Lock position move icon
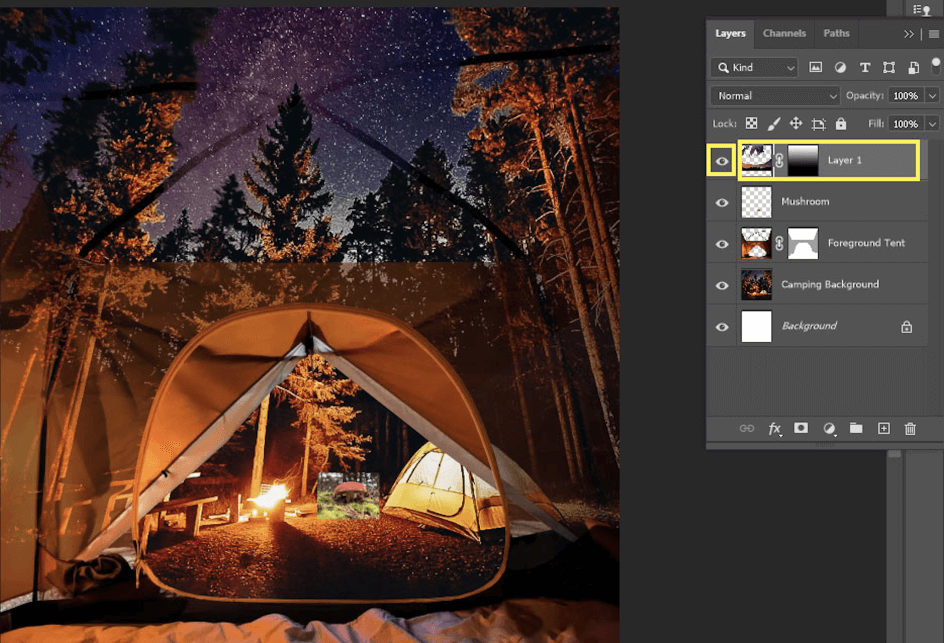944x643 pixels. [x=796, y=123]
